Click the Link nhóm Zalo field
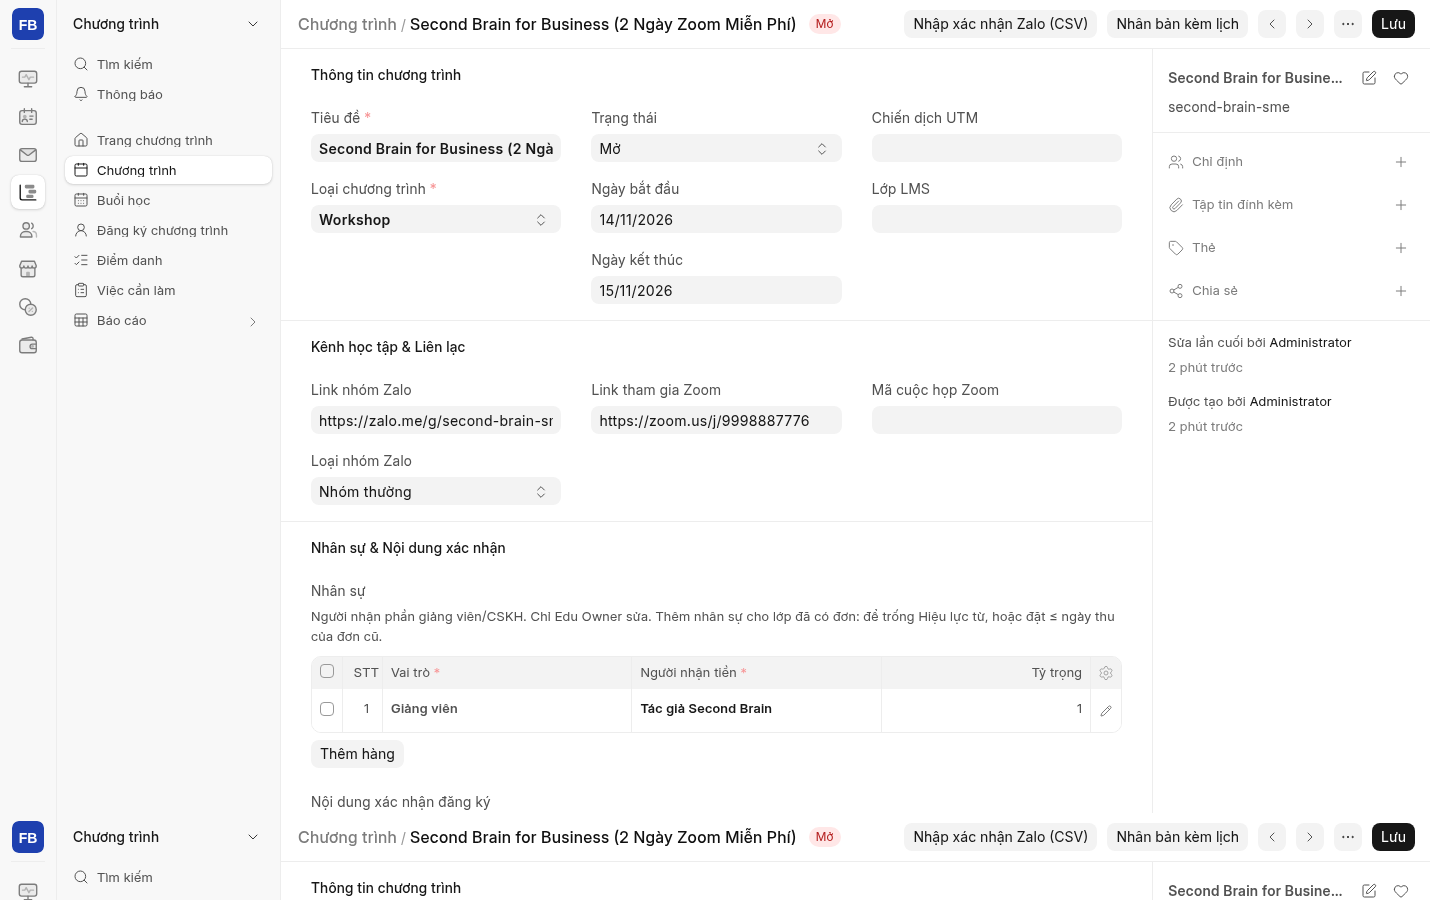 pos(436,421)
